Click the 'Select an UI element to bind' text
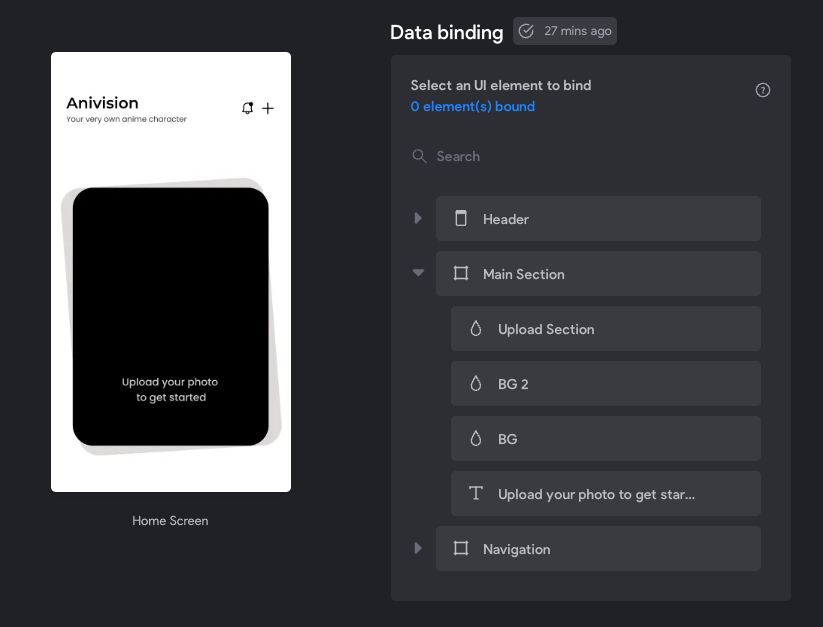Screen dimensions: 823x627 click(501, 86)
